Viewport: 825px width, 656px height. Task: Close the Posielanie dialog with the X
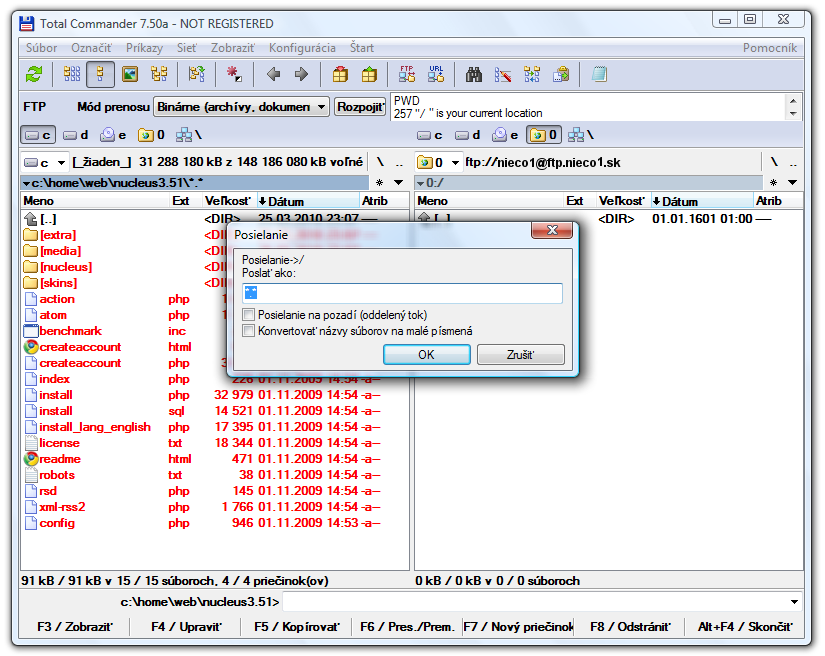pos(552,230)
